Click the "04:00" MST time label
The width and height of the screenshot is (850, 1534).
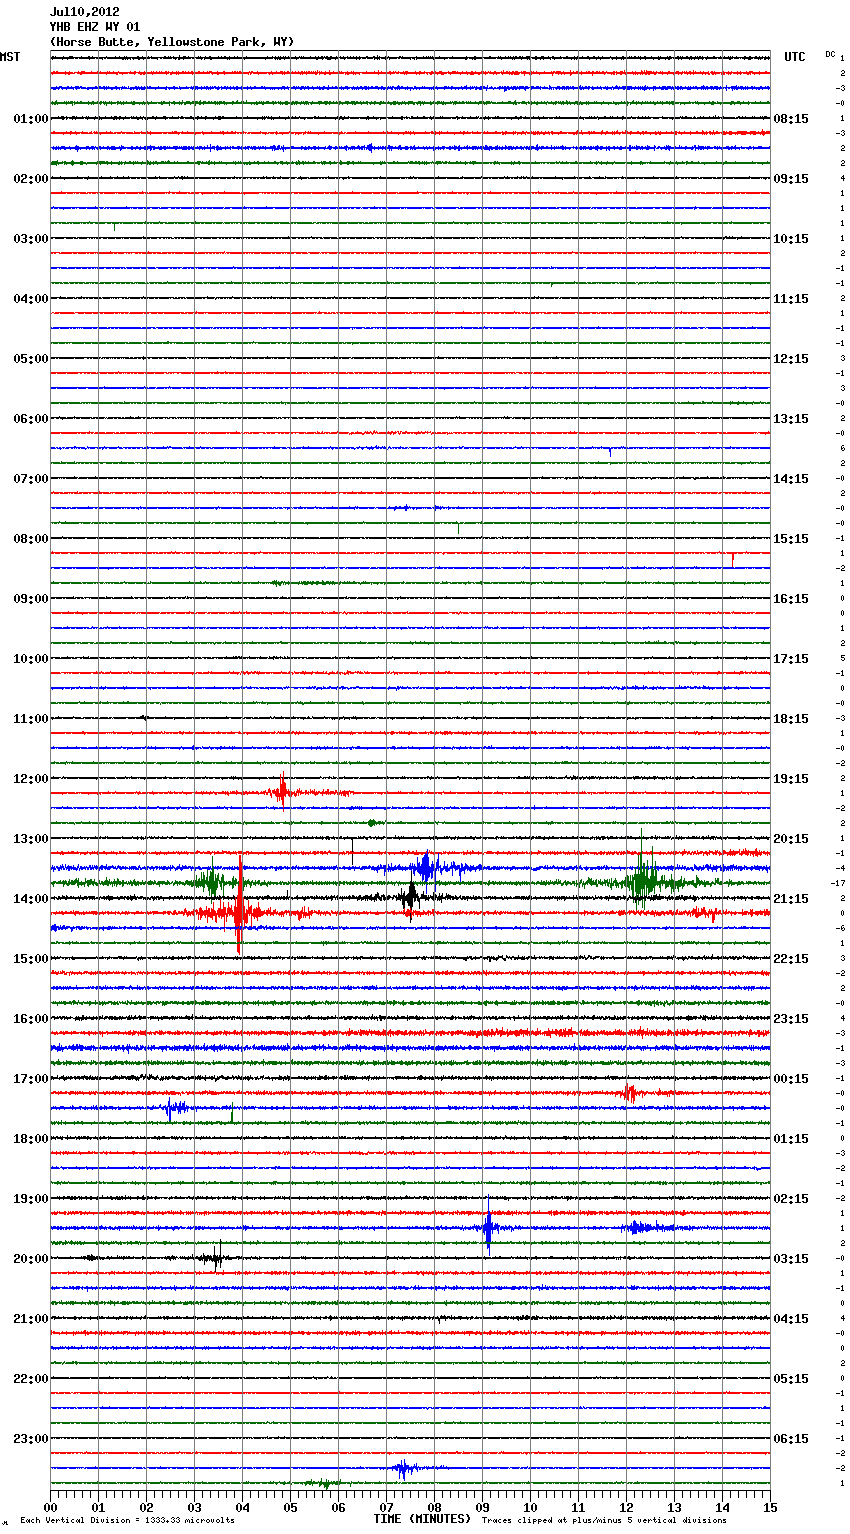(x=30, y=299)
